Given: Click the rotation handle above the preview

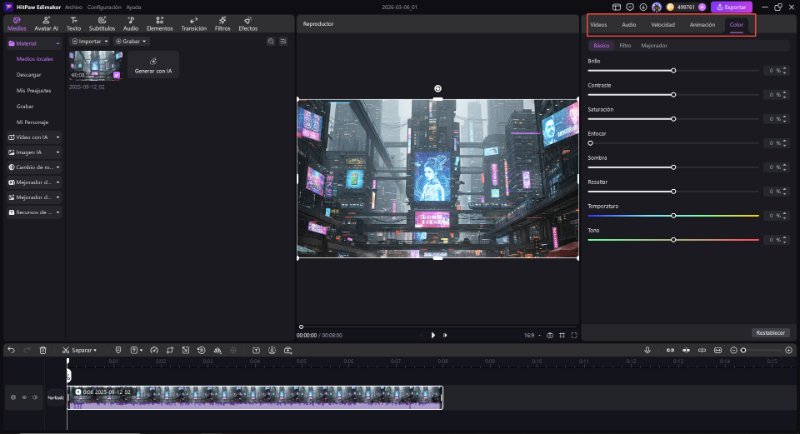Looking at the screenshot, I should 438,89.
